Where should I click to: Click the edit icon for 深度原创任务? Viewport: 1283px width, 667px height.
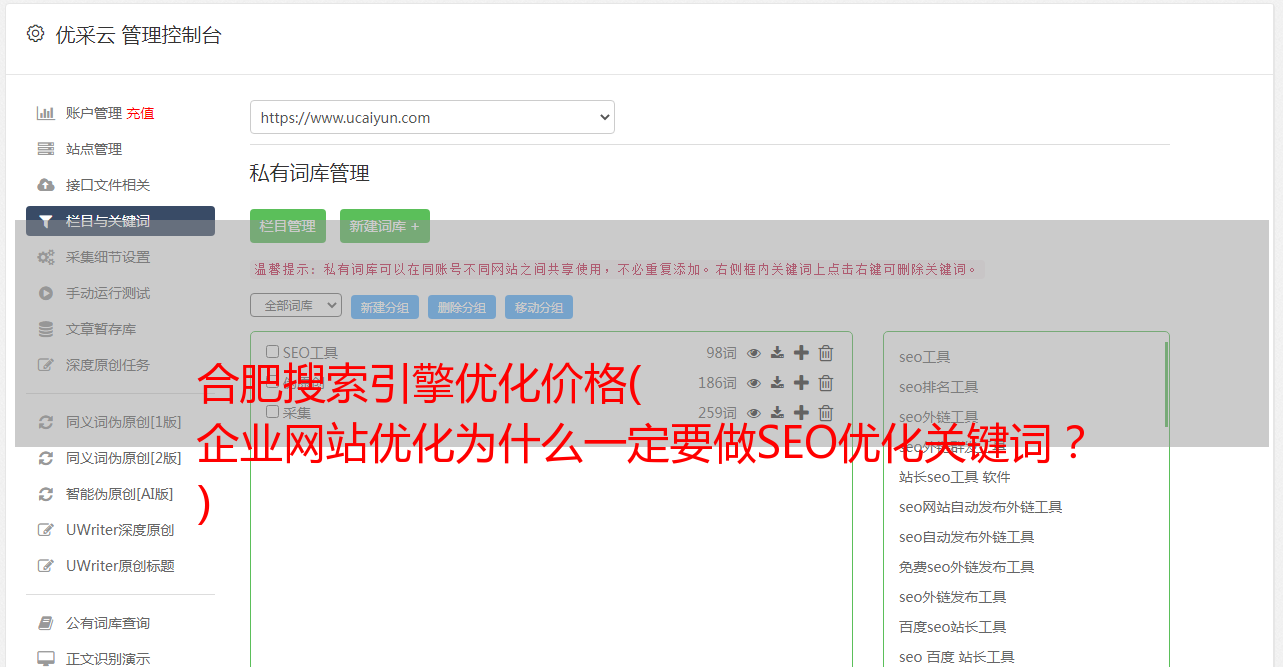click(x=46, y=365)
